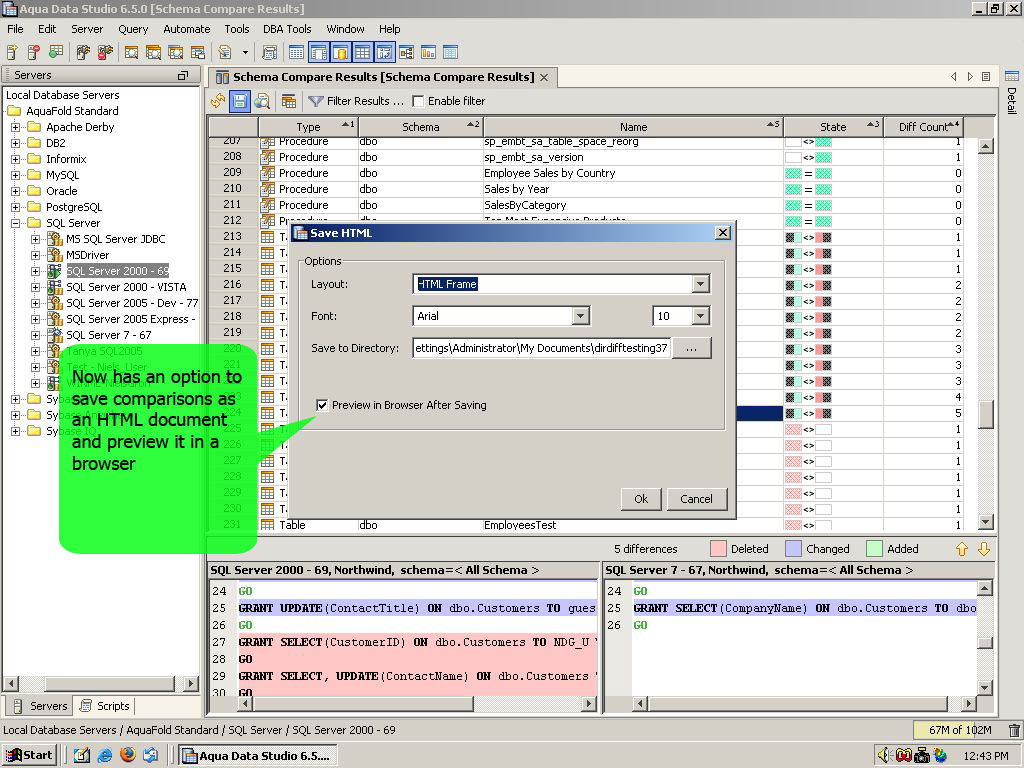Open the font size dropdown
The width and height of the screenshot is (1024, 768).
[701, 316]
